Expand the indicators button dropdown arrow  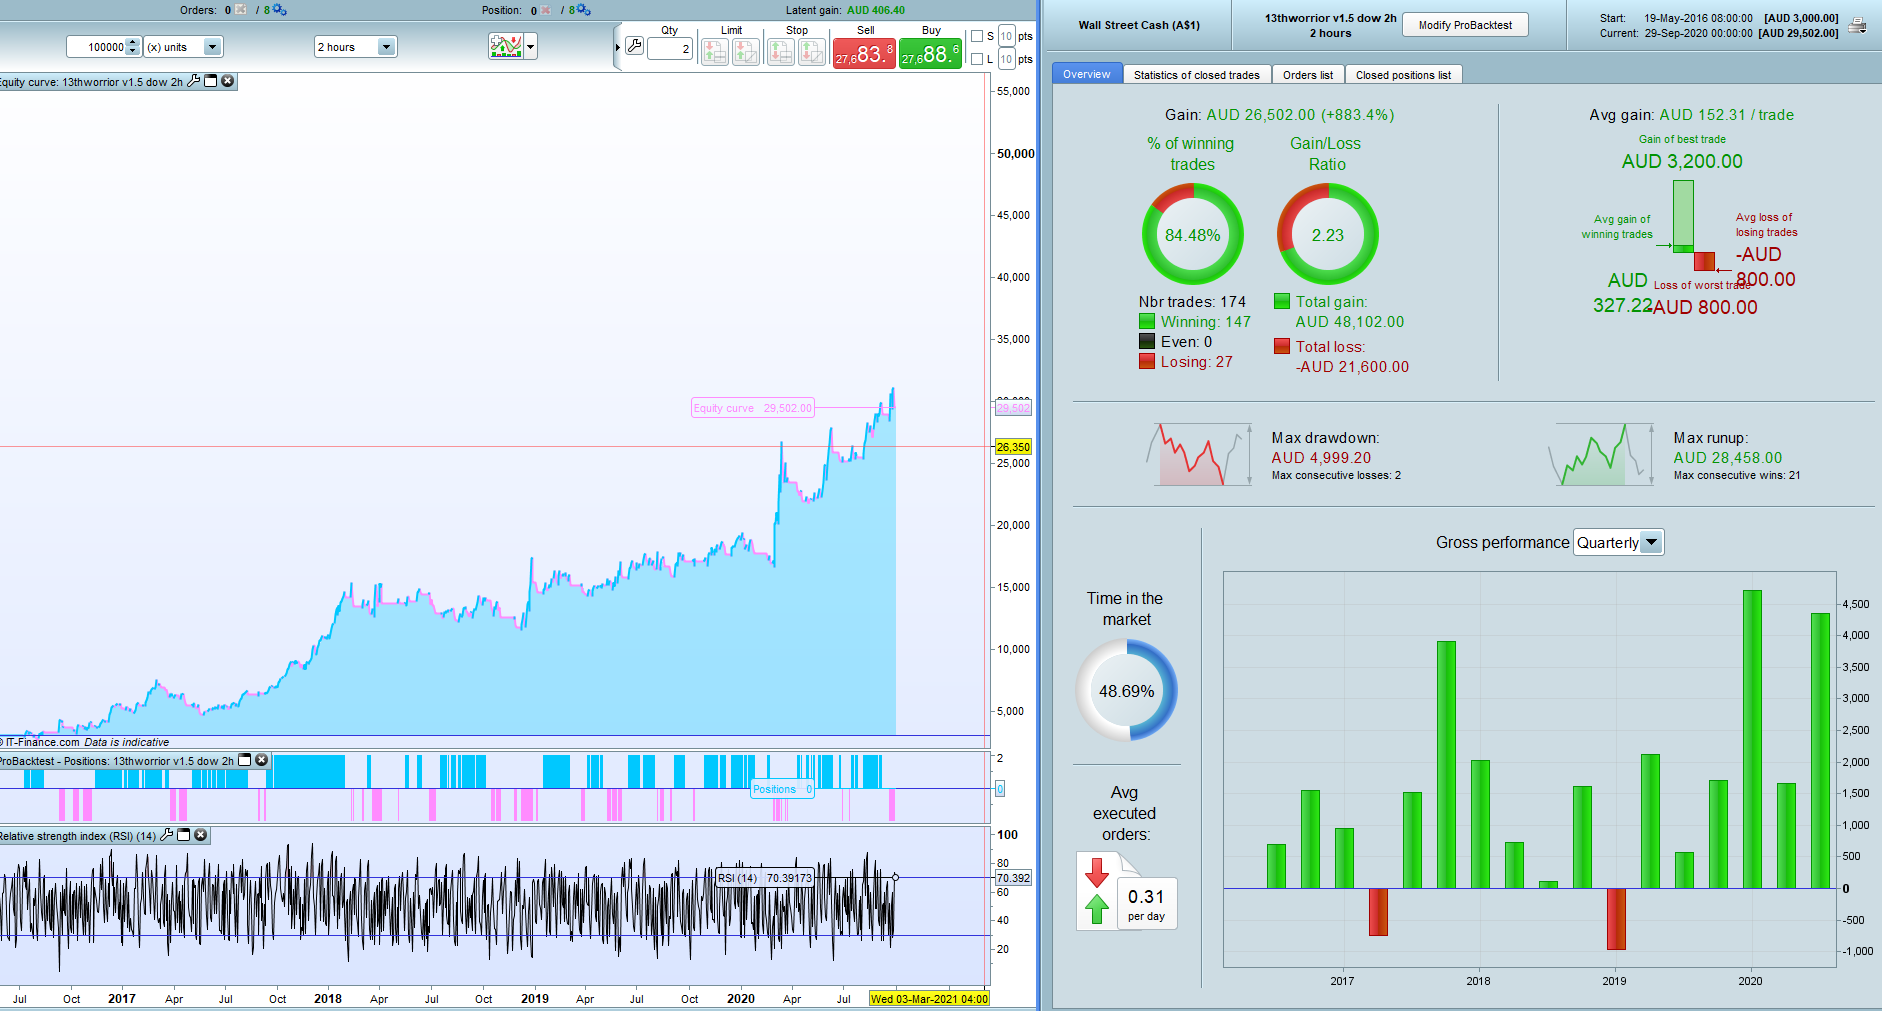coord(531,46)
